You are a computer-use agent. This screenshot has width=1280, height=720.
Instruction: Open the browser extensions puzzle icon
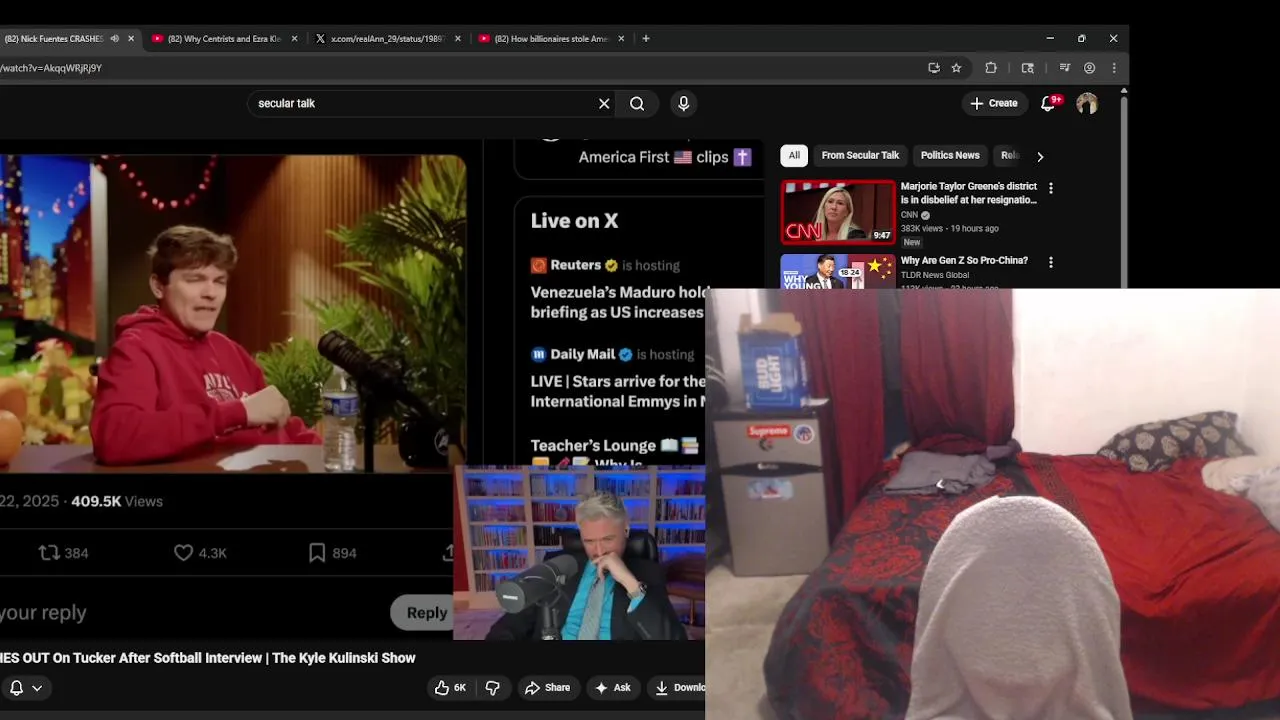pyautogui.click(x=991, y=68)
